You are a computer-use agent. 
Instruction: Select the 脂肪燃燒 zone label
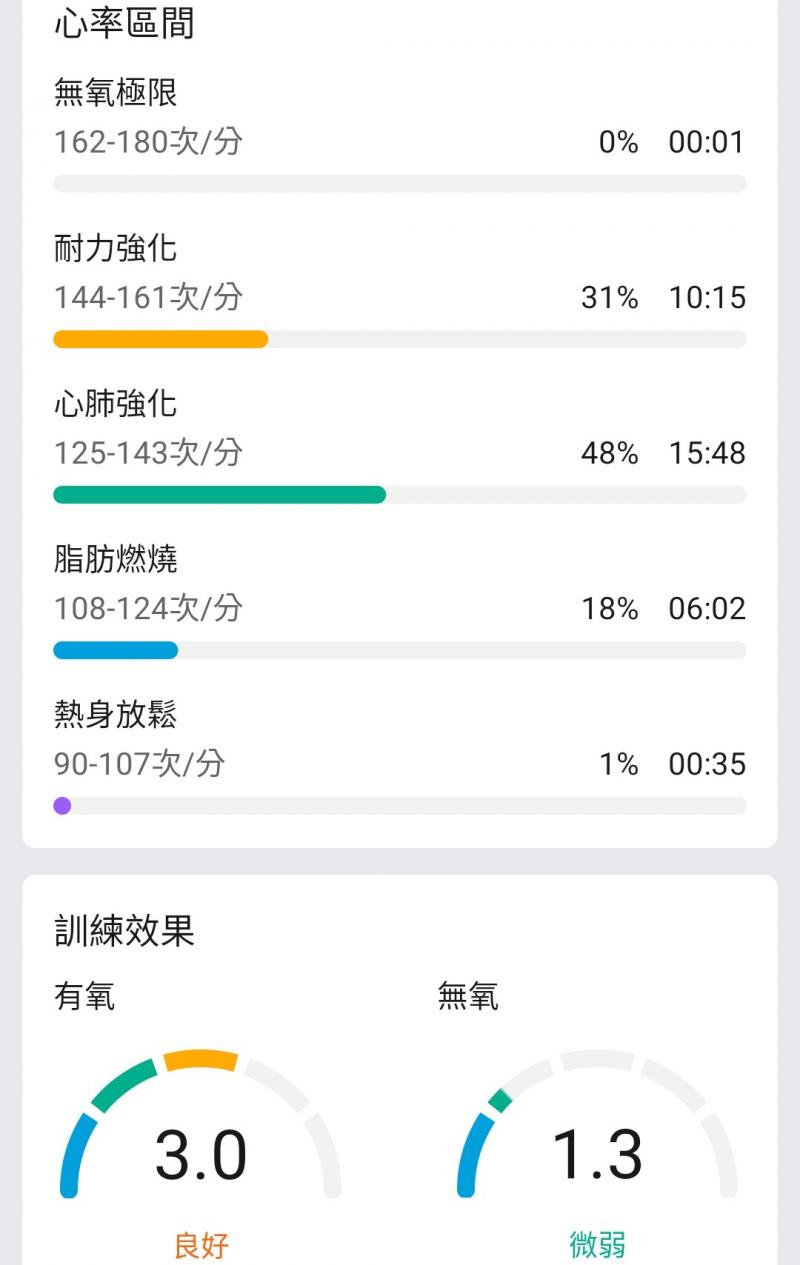(x=116, y=559)
